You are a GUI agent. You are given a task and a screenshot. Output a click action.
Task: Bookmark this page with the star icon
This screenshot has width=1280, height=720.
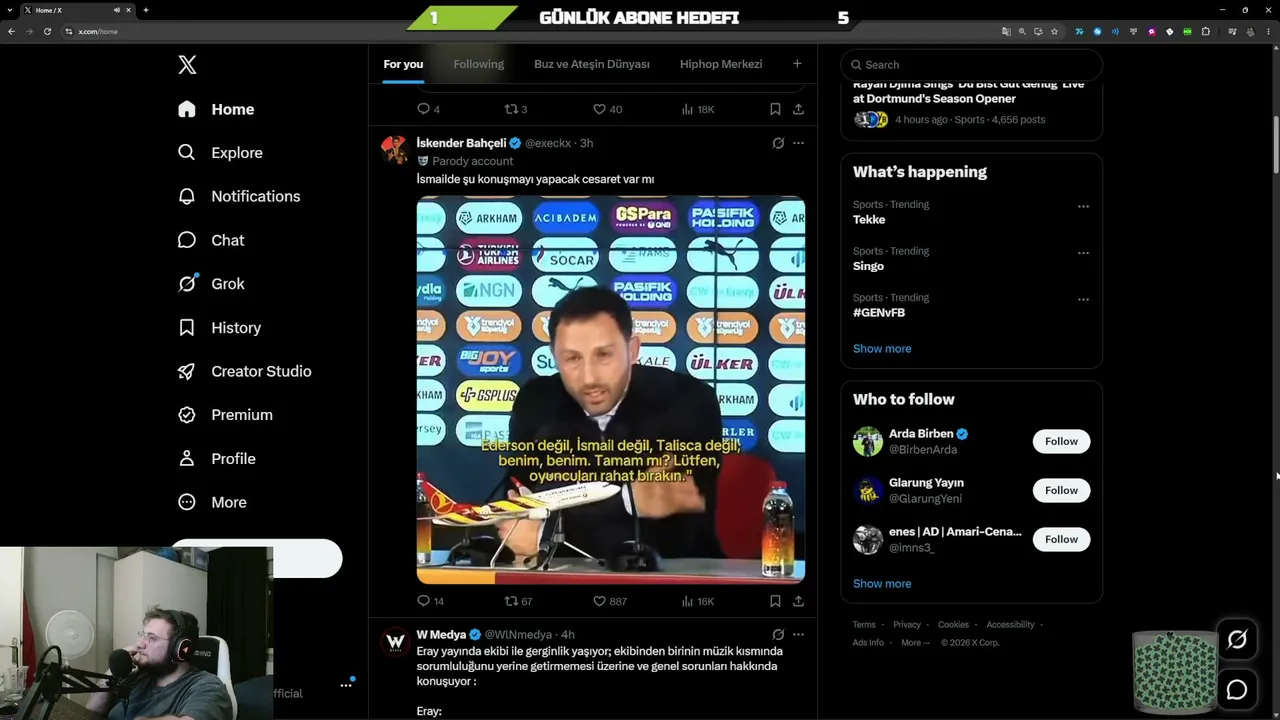pyautogui.click(x=1054, y=31)
